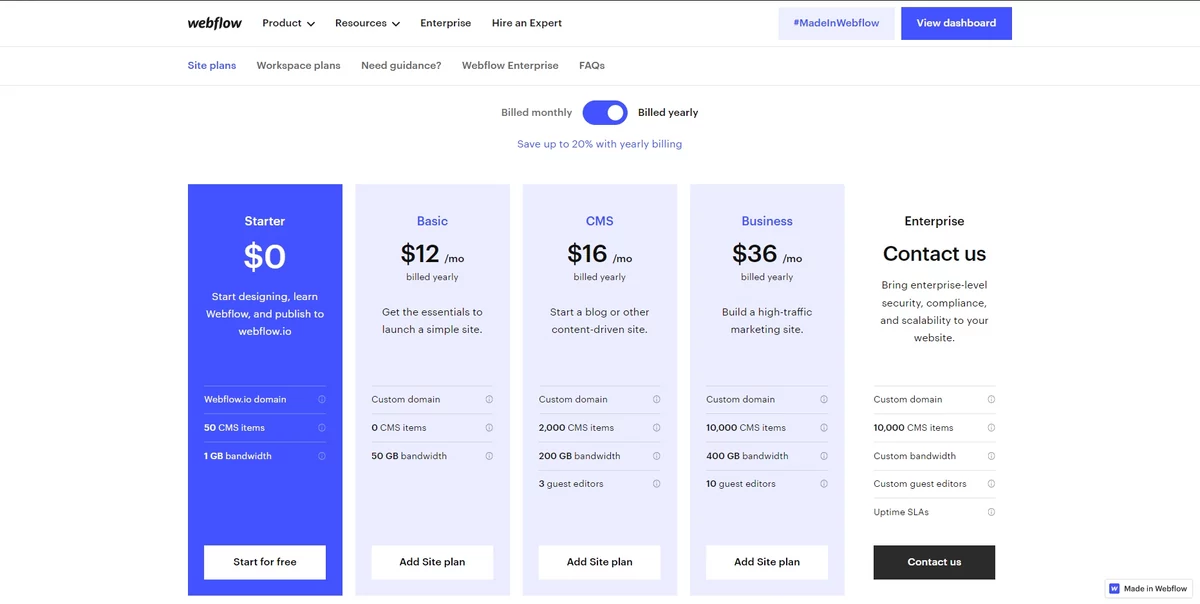The width and height of the screenshot is (1200, 604).
Task: Click Contact us button for Enterprise
Action: 934,562
